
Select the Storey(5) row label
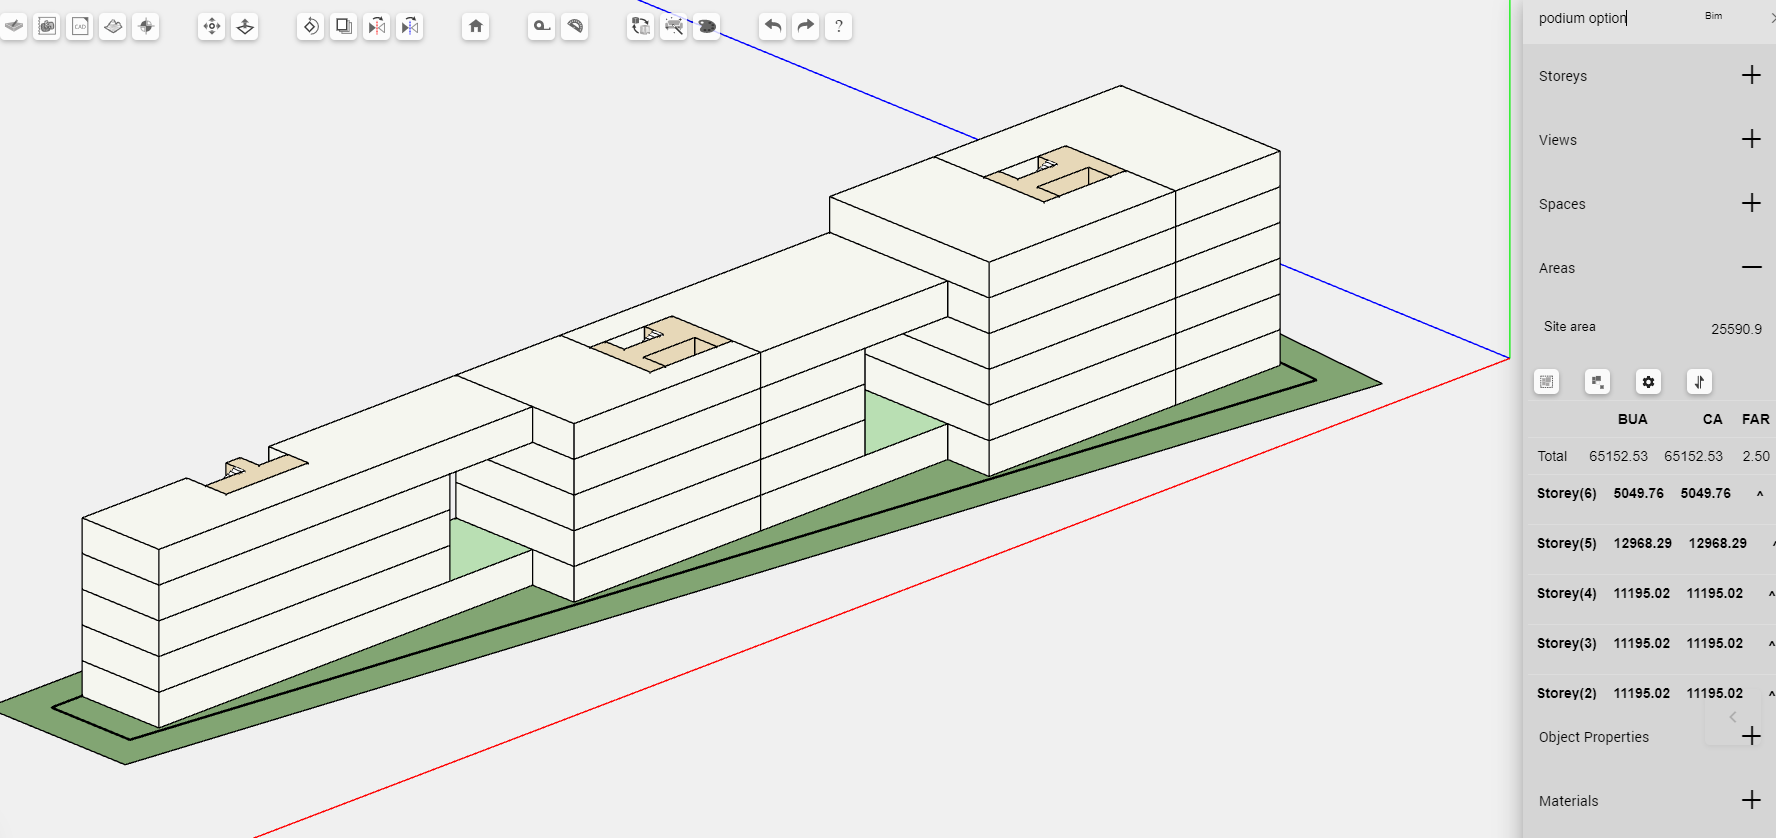[x=1566, y=543]
